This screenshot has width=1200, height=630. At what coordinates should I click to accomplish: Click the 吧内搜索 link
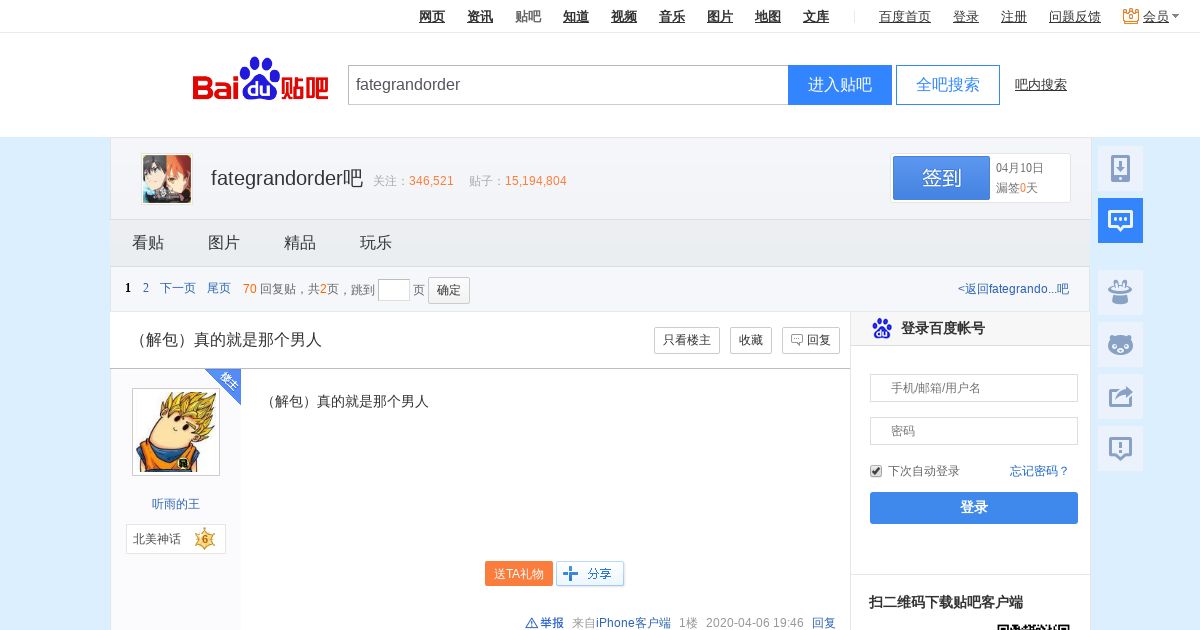(1041, 85)
